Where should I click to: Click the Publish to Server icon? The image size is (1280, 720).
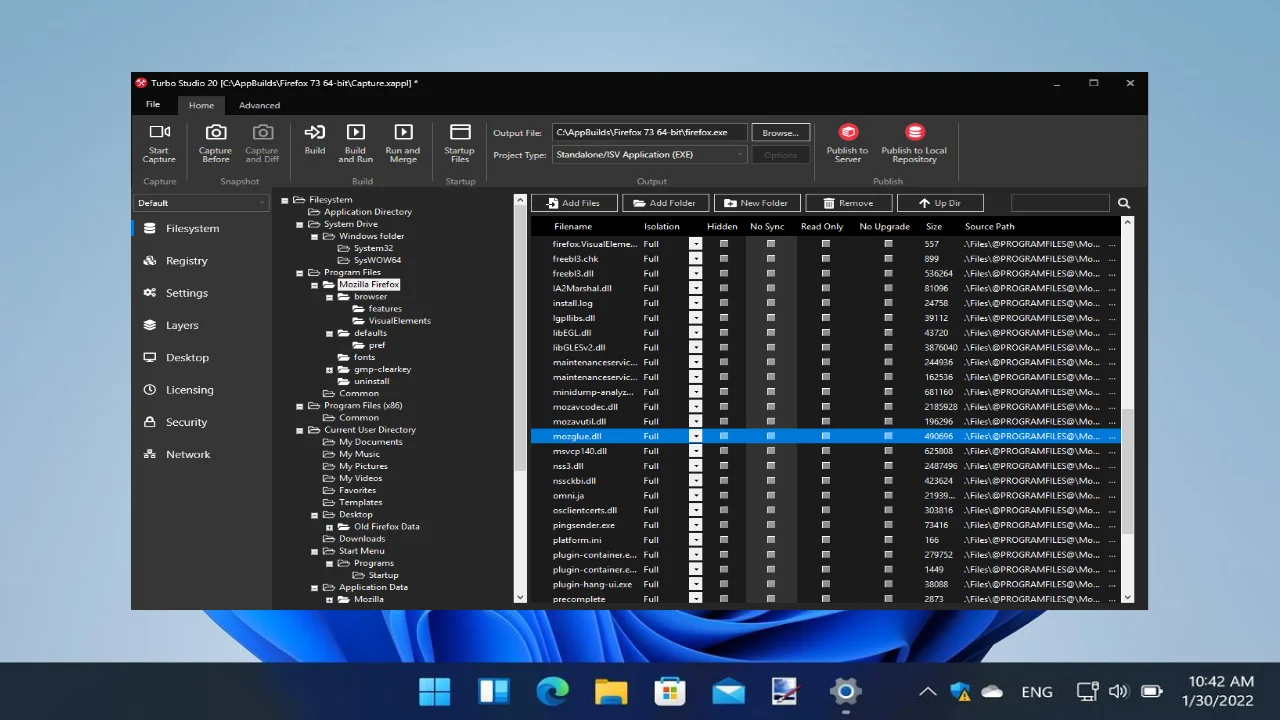848,132
